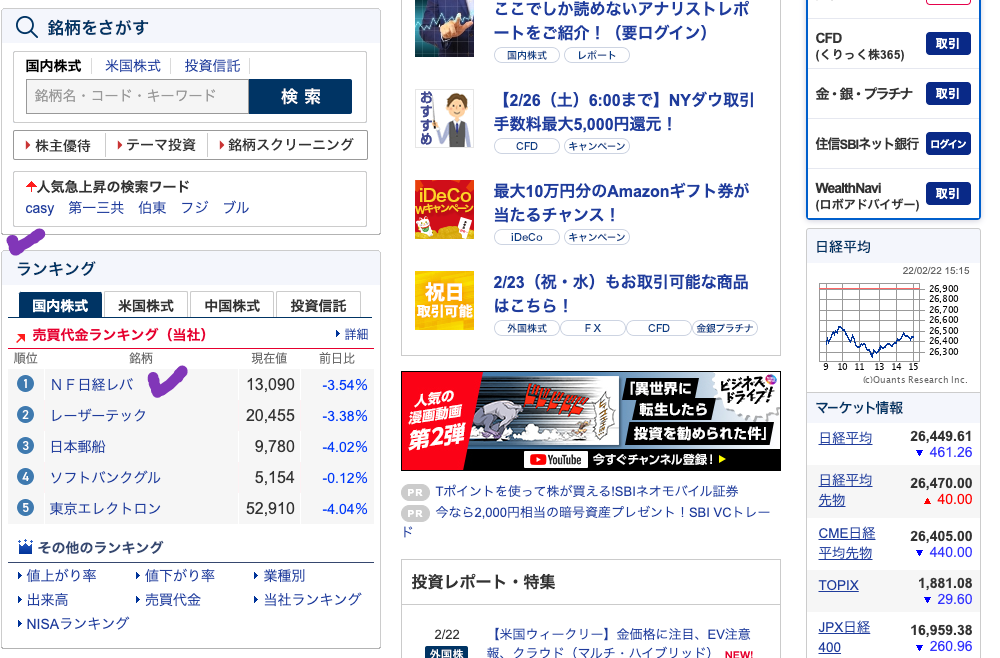Click the rank 1 badge icon

coord(25,384)
